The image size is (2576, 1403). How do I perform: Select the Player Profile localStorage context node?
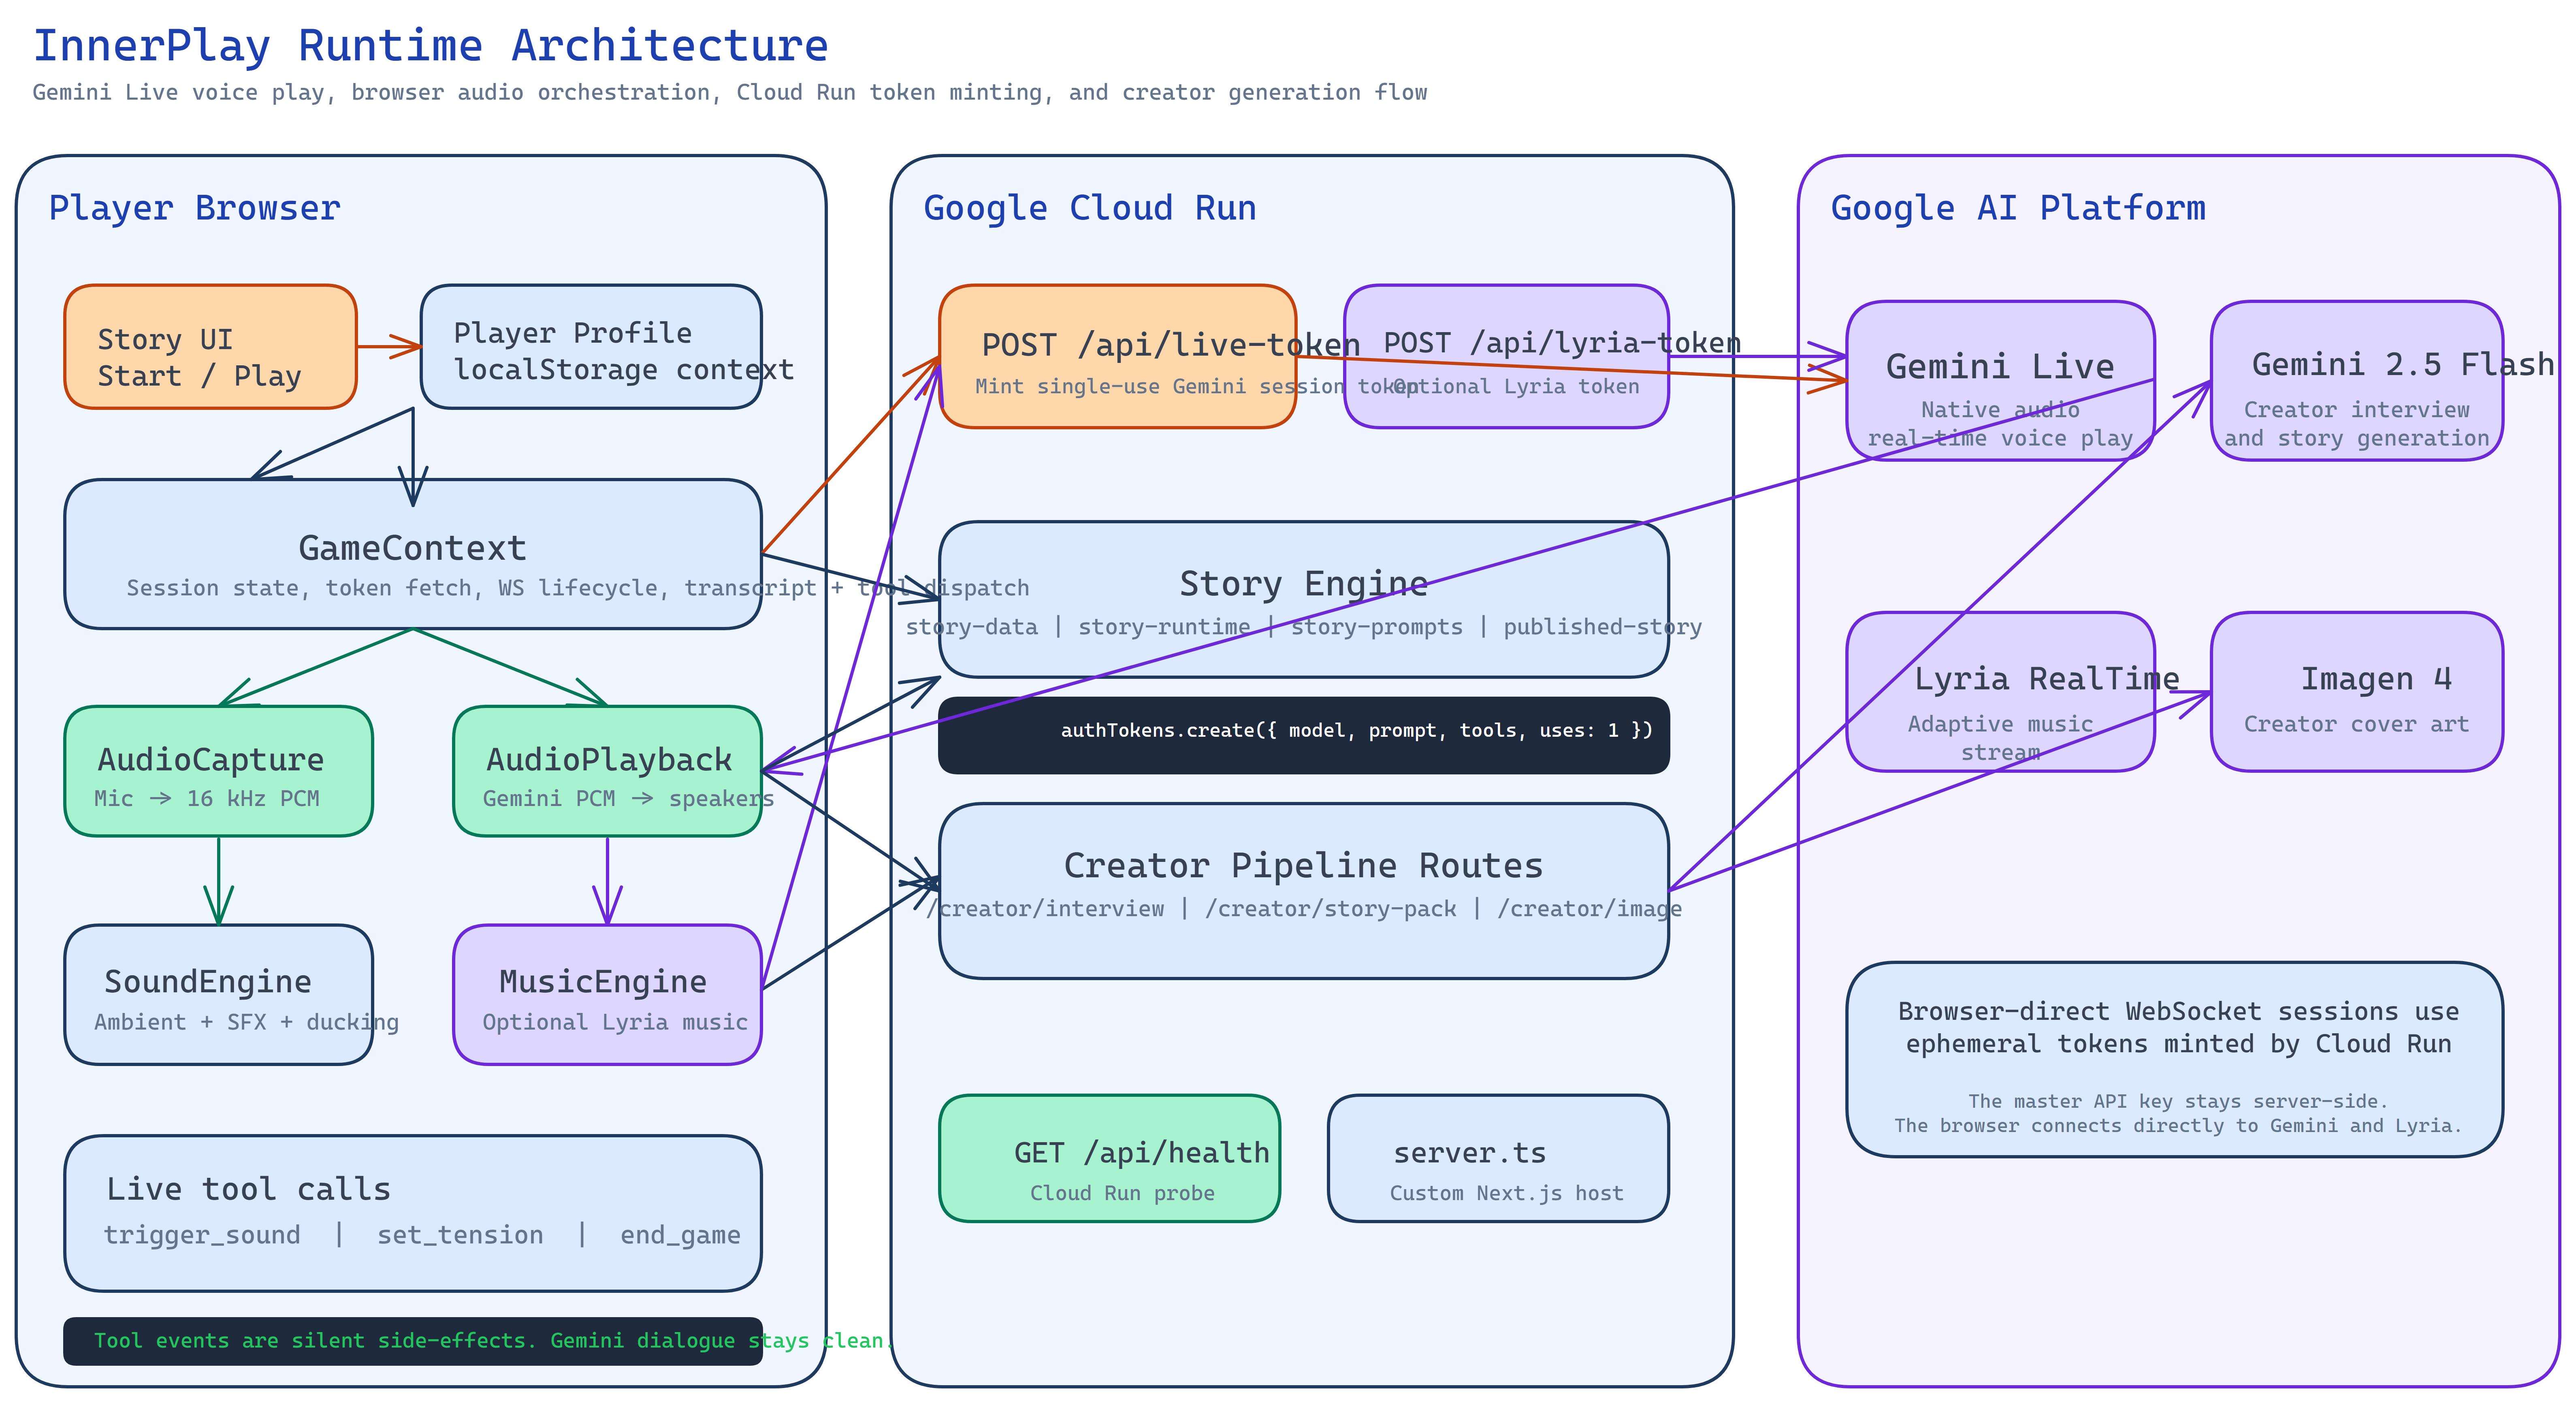590,347
